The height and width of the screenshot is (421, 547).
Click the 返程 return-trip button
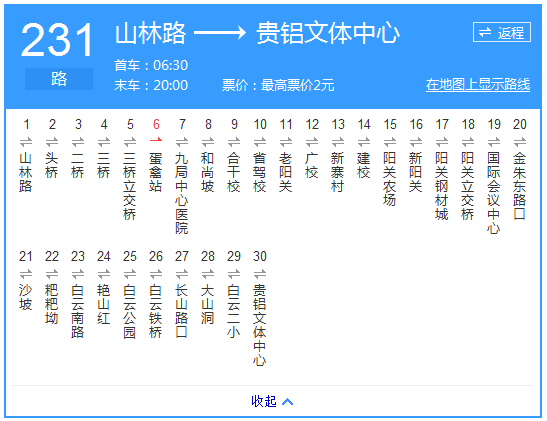tap(502, 32)
